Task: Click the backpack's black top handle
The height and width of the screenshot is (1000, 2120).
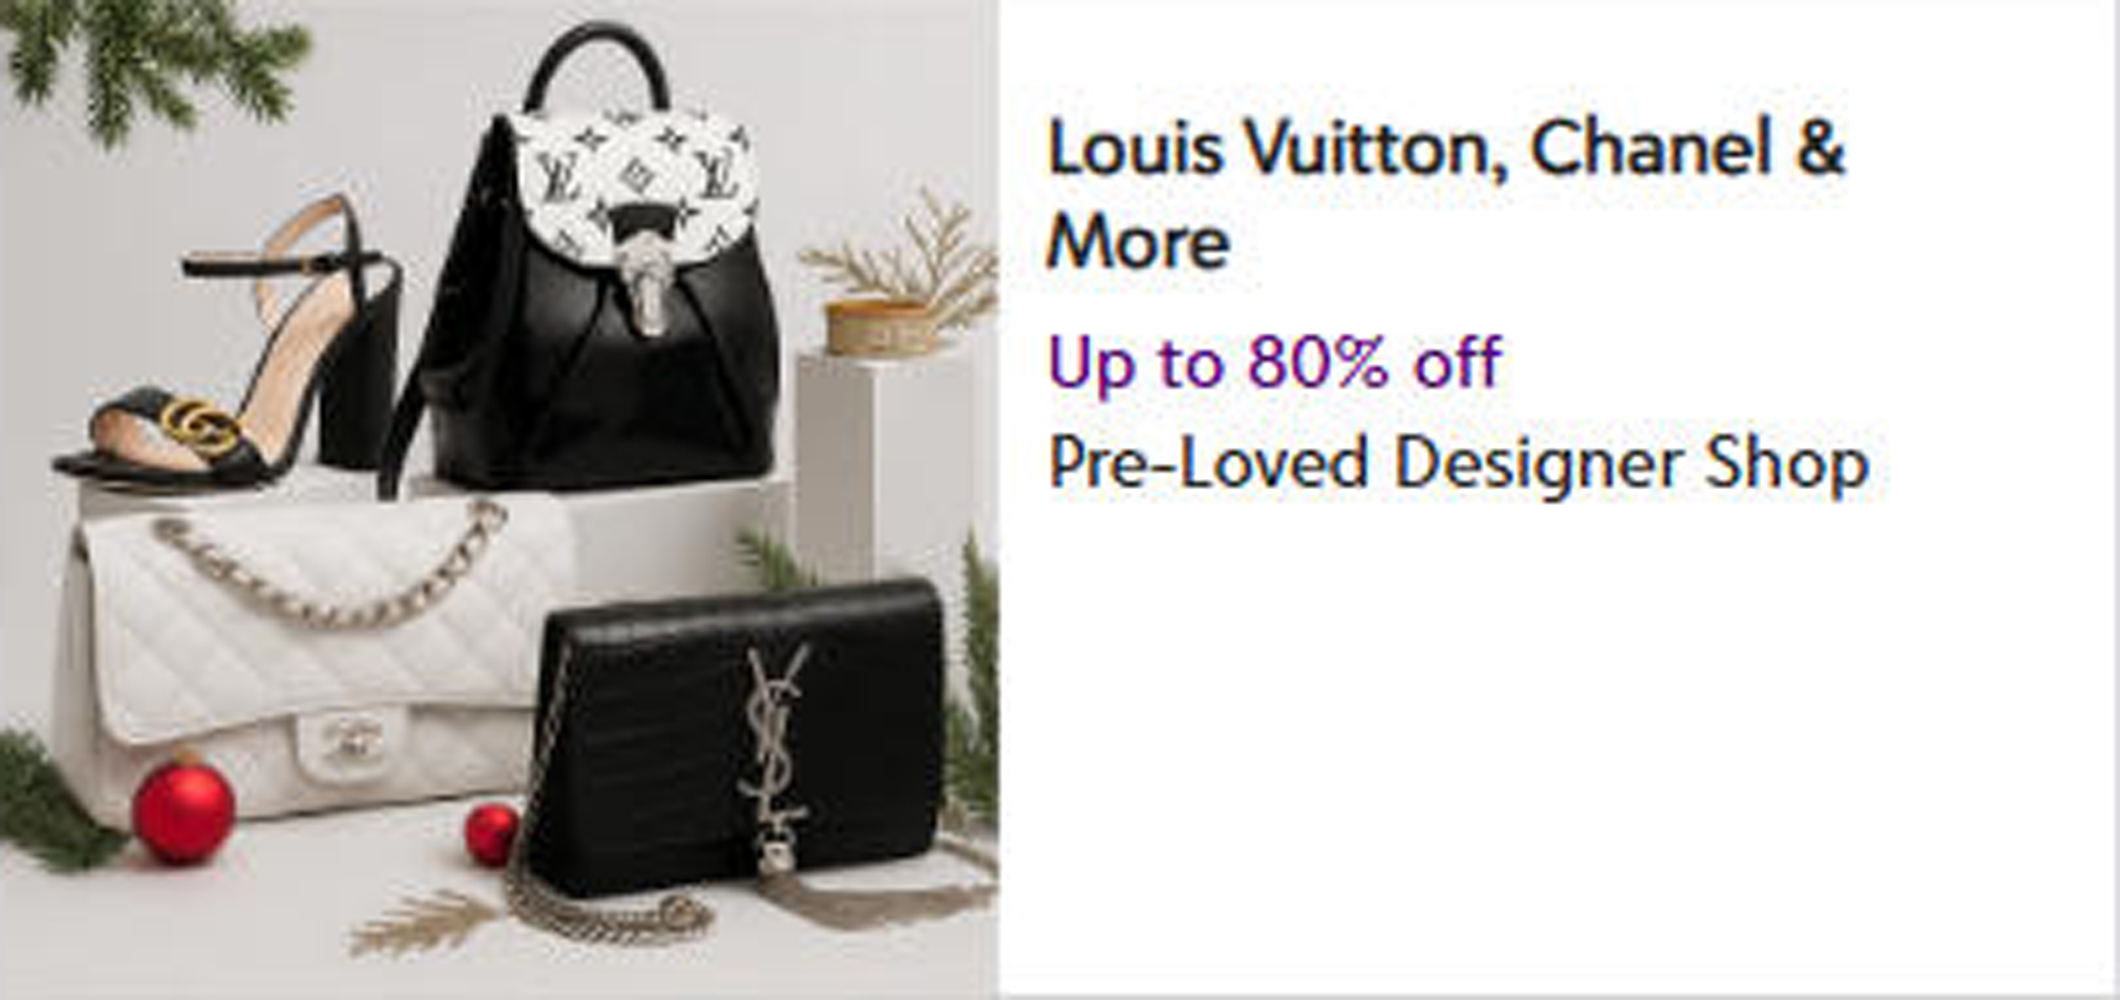Action: coord(597,65)
